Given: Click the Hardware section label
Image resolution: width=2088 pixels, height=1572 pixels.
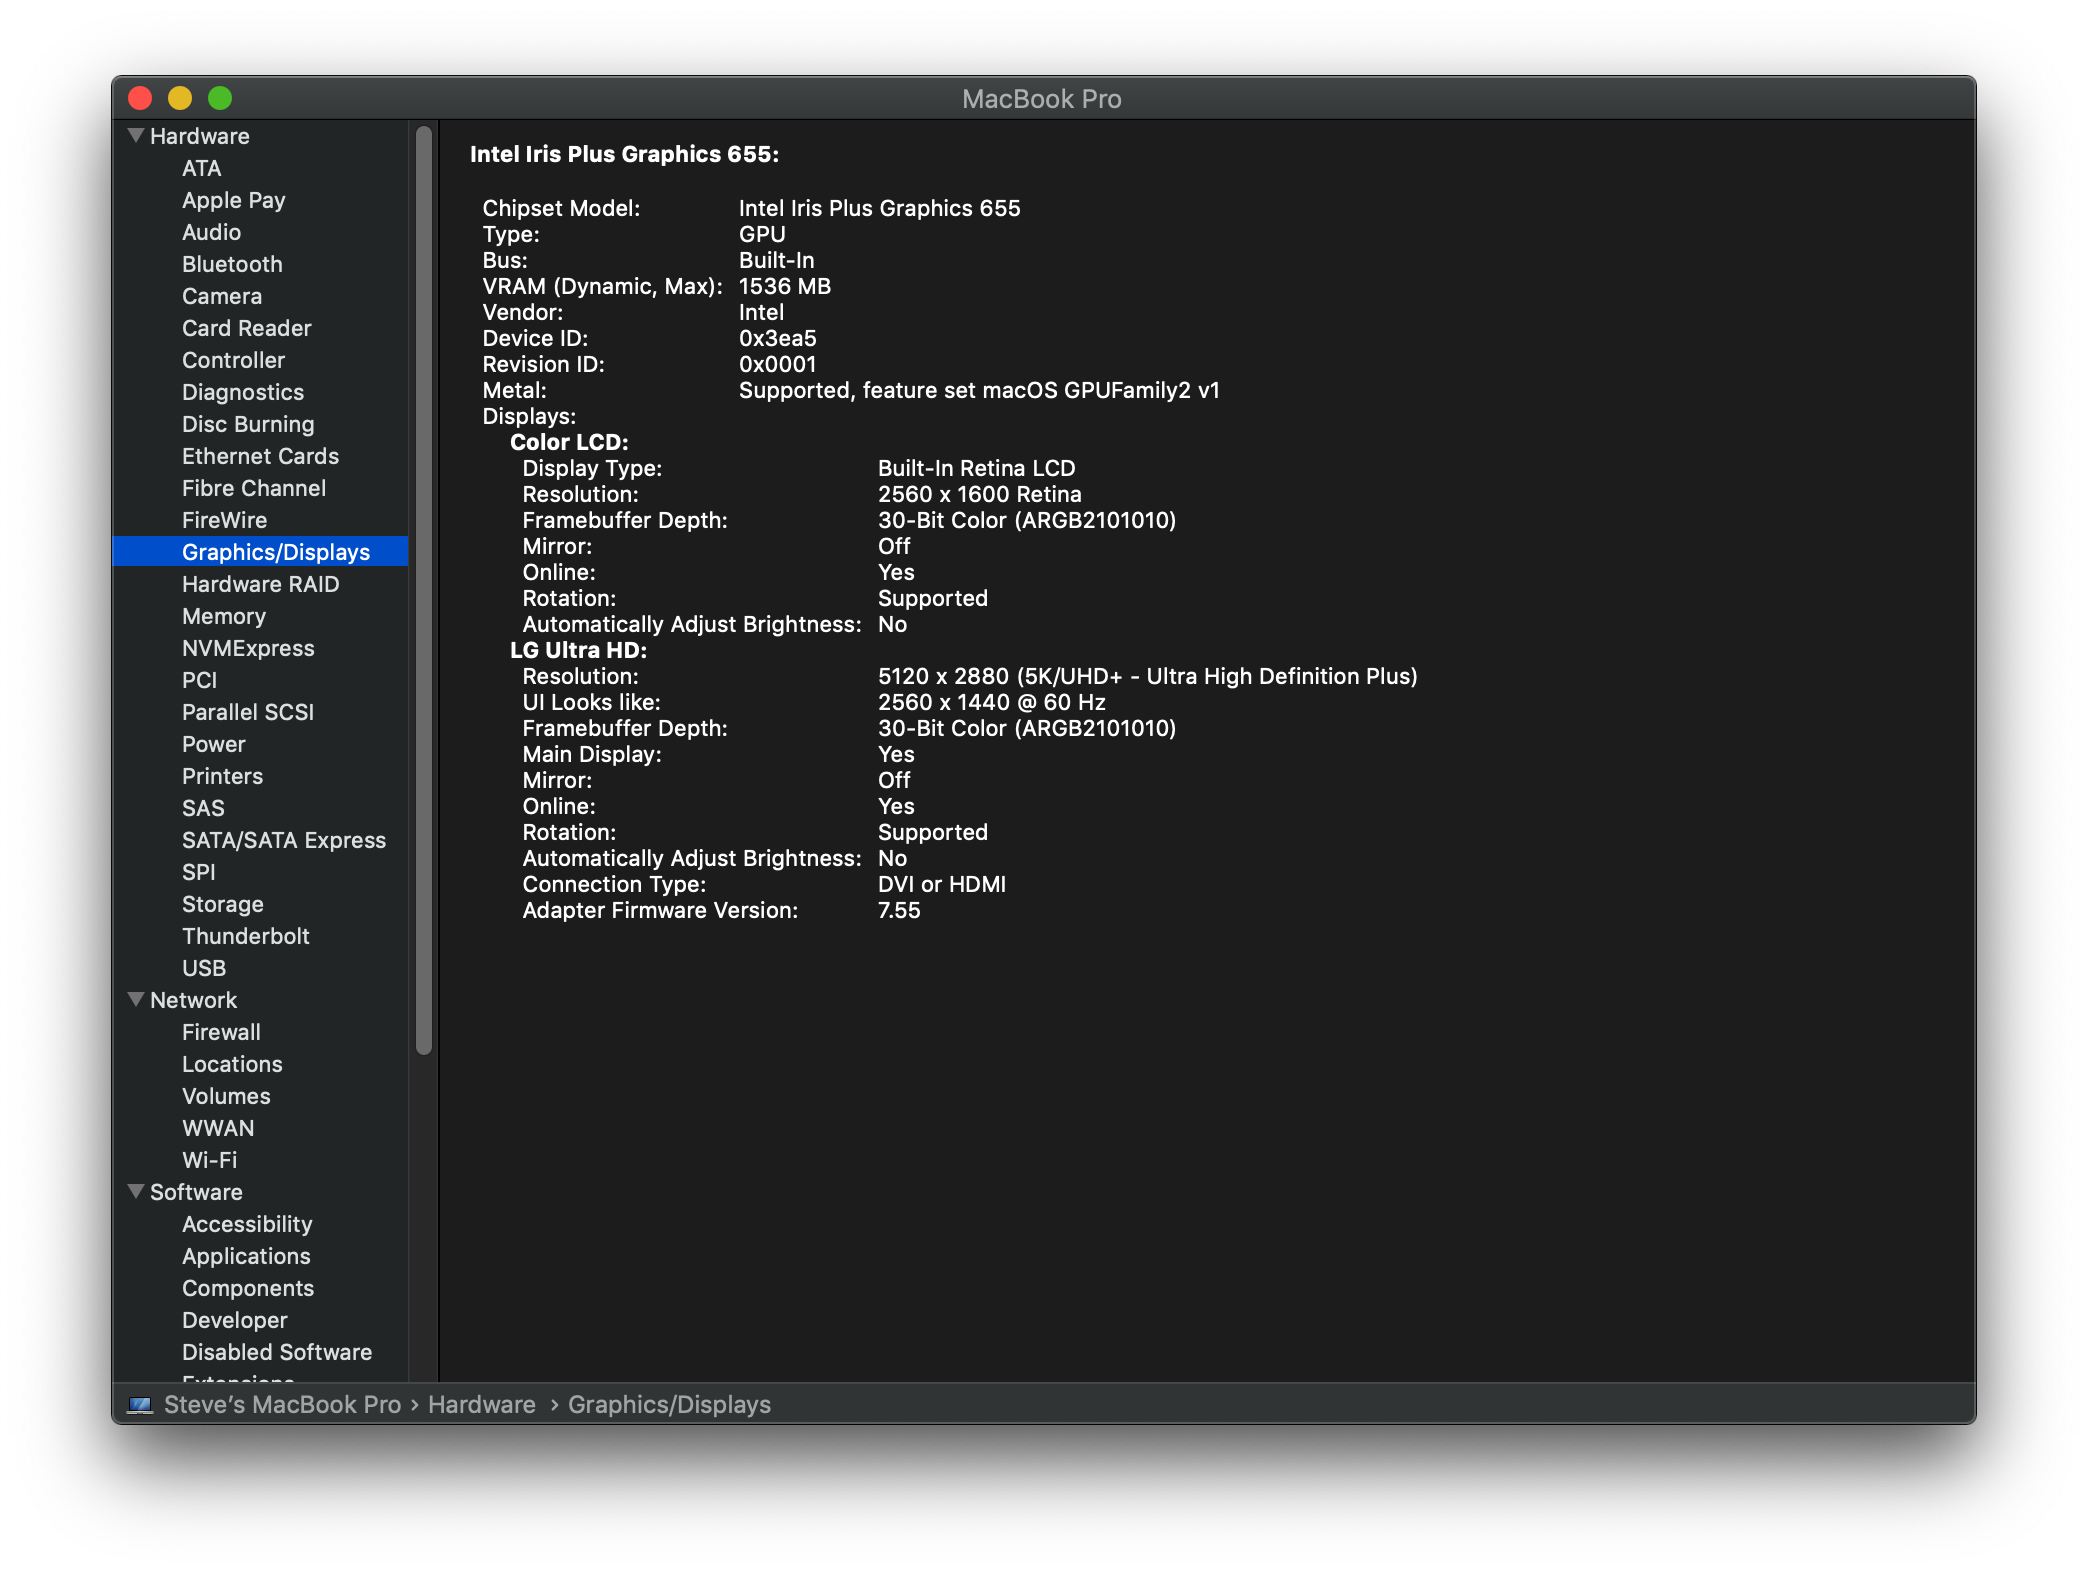Looking at the screenshot, I should coord(199,136).
